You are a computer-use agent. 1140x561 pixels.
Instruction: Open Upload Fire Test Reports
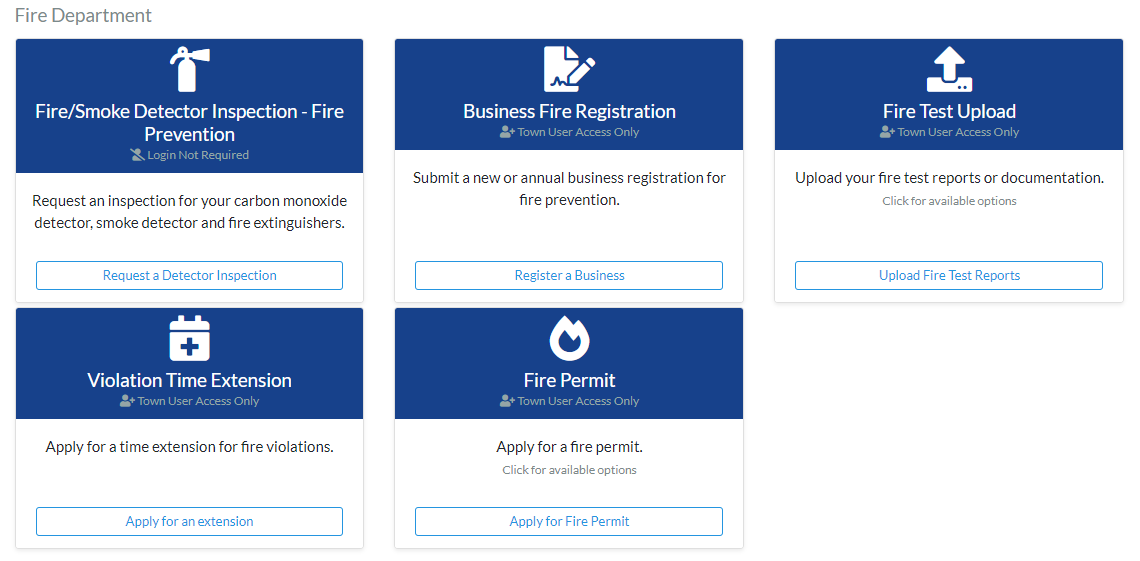(x=949, y=275)
